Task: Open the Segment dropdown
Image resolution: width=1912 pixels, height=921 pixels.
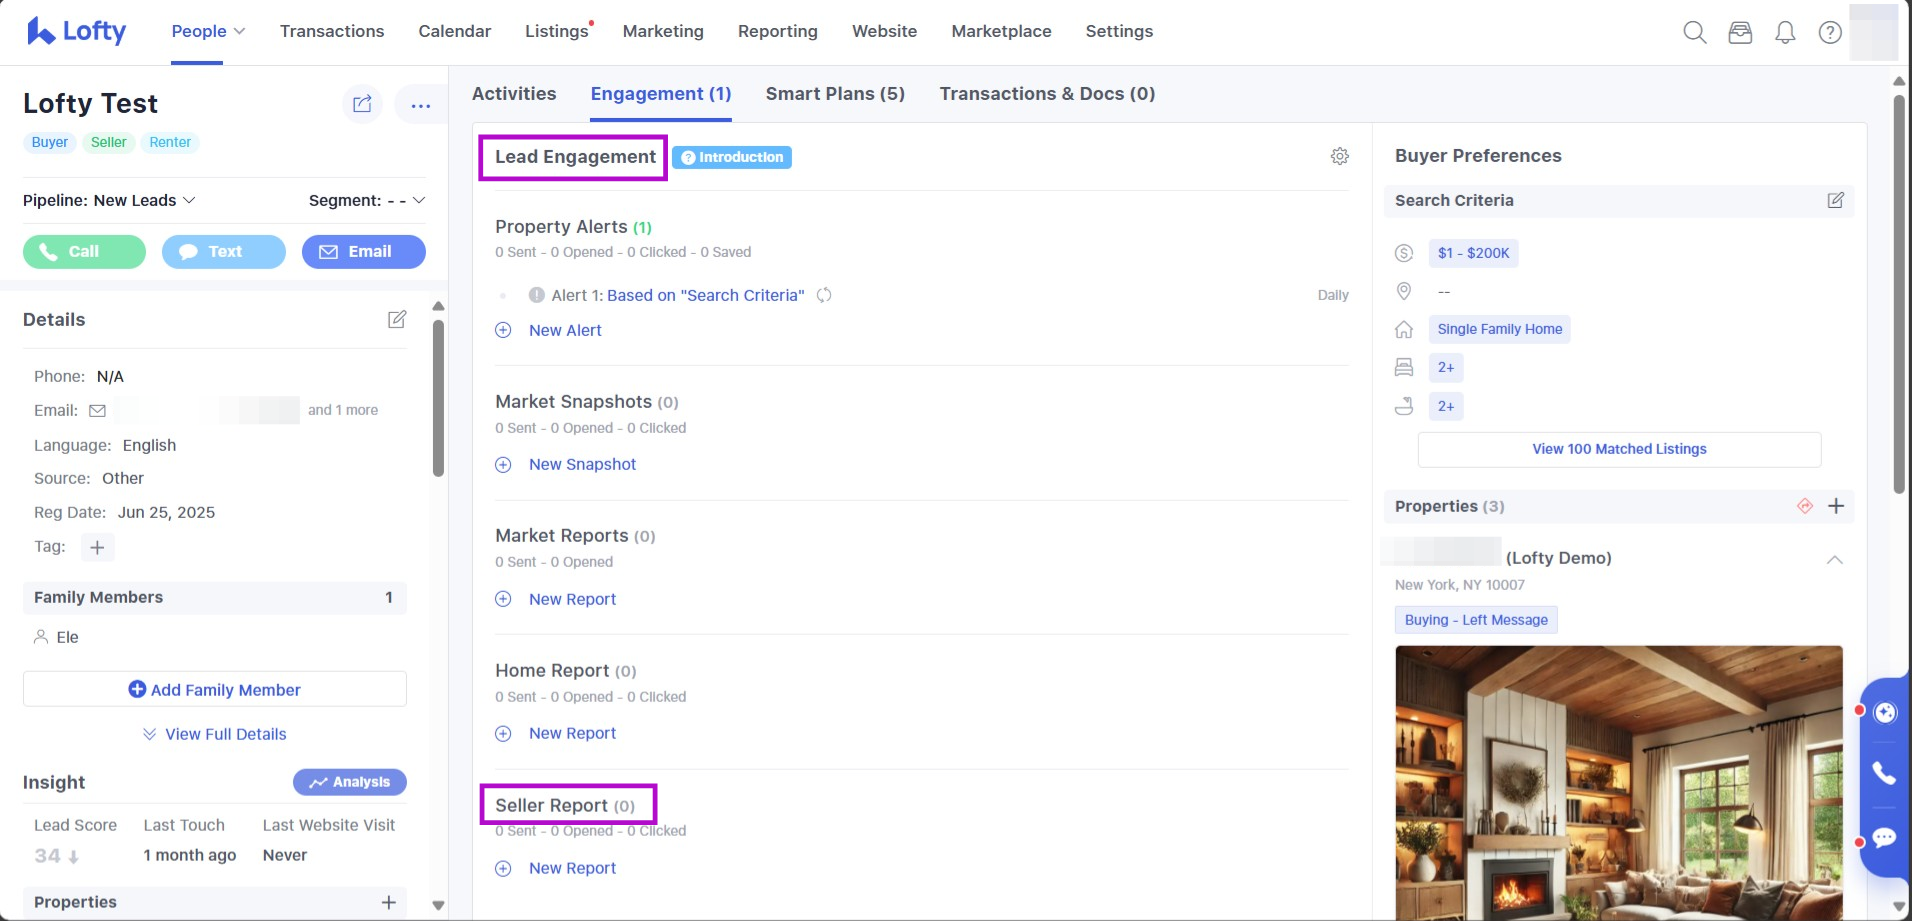Action: tap(367, 200)
